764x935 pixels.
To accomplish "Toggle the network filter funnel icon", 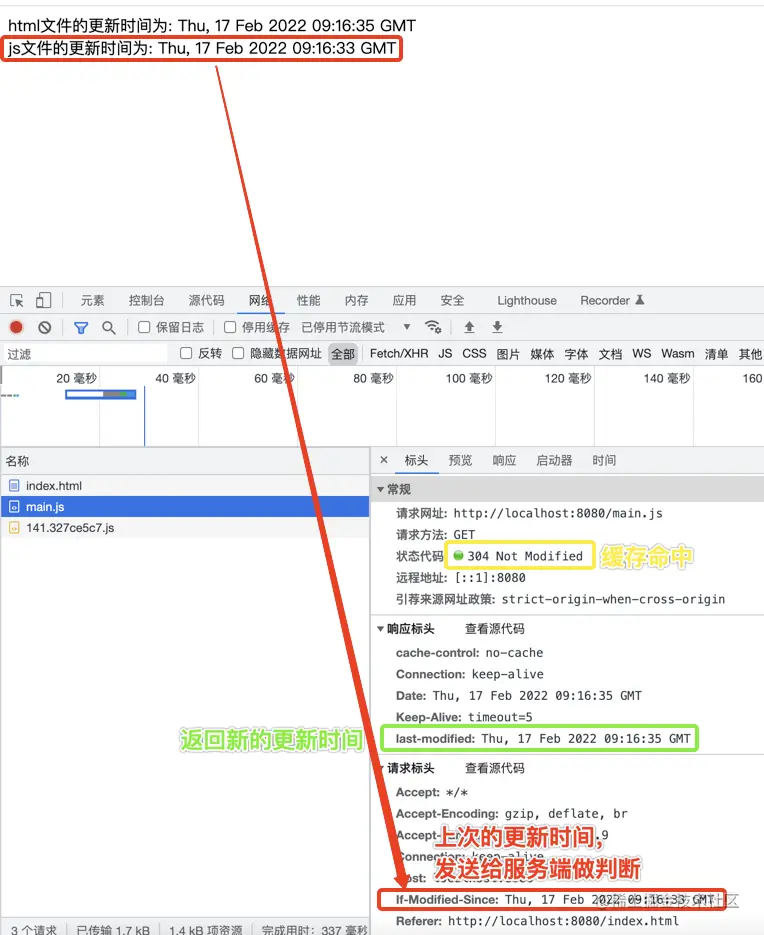I will tap(81, 327).
